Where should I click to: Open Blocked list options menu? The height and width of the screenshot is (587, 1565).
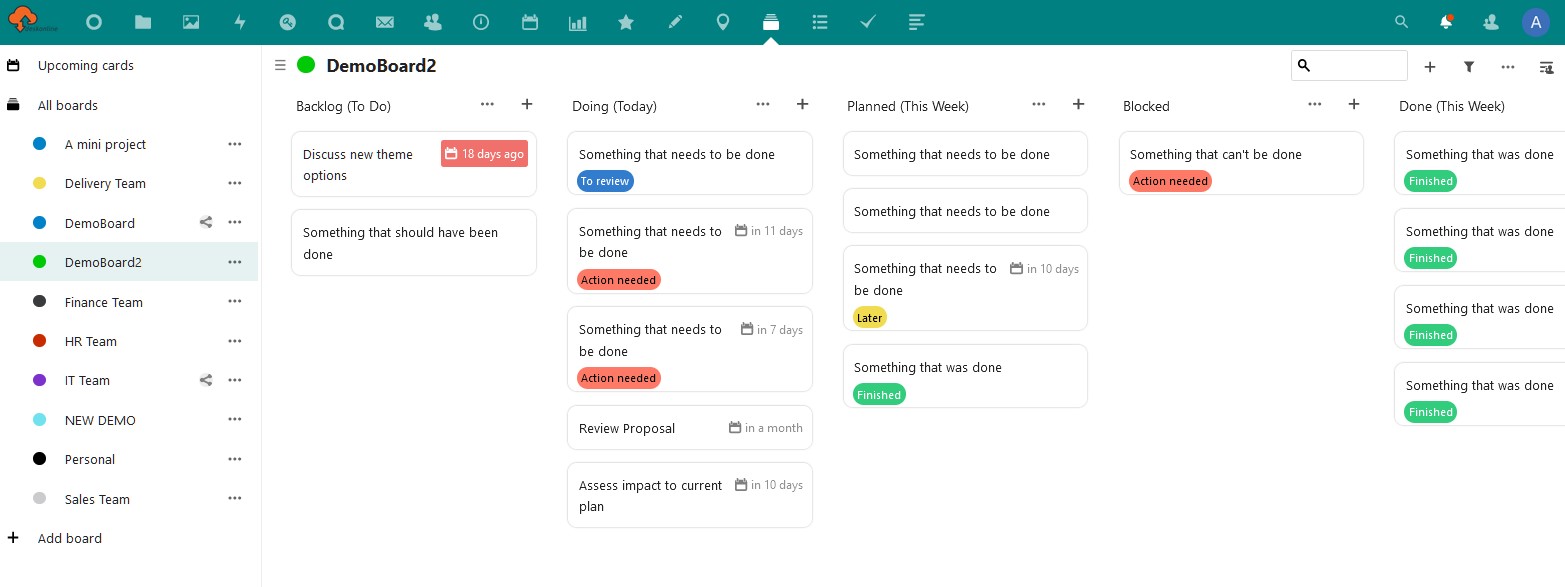tap(1315, 104)
